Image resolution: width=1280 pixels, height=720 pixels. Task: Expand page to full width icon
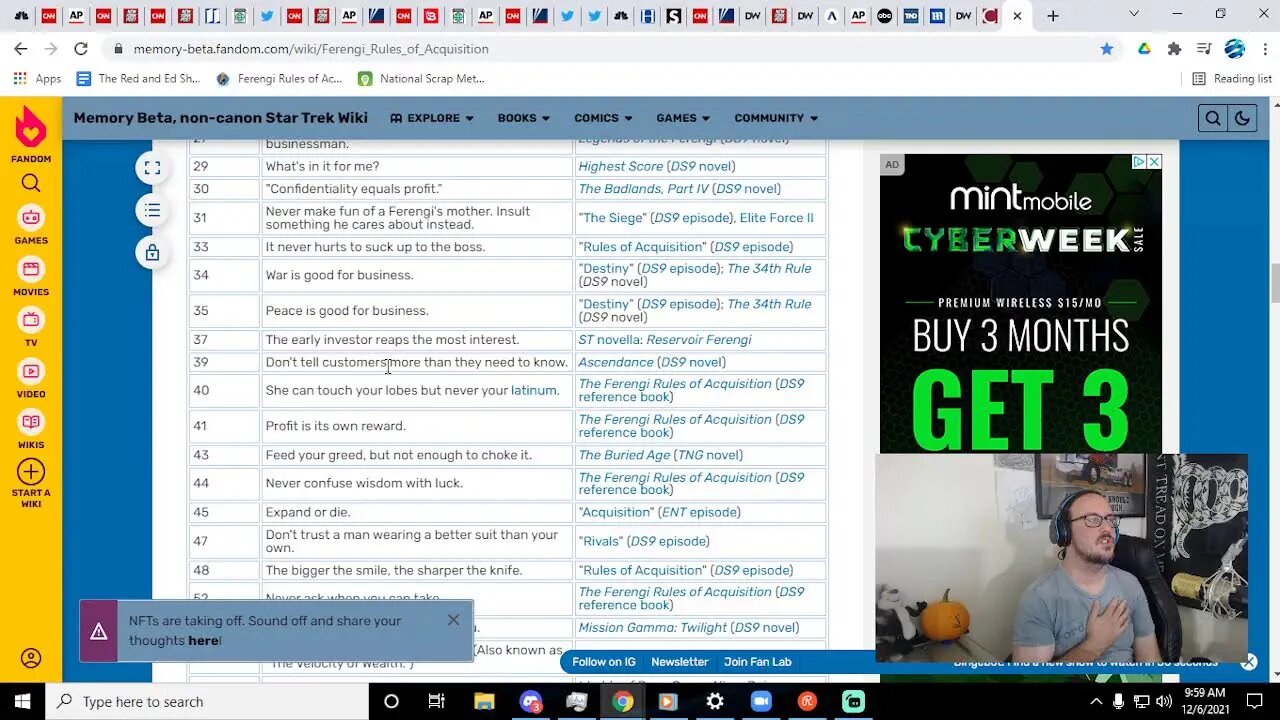click(152, 168)
